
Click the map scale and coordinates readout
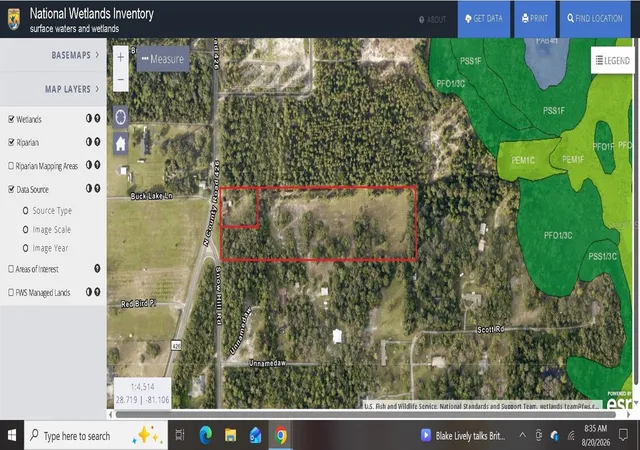[x=142, y=393]
